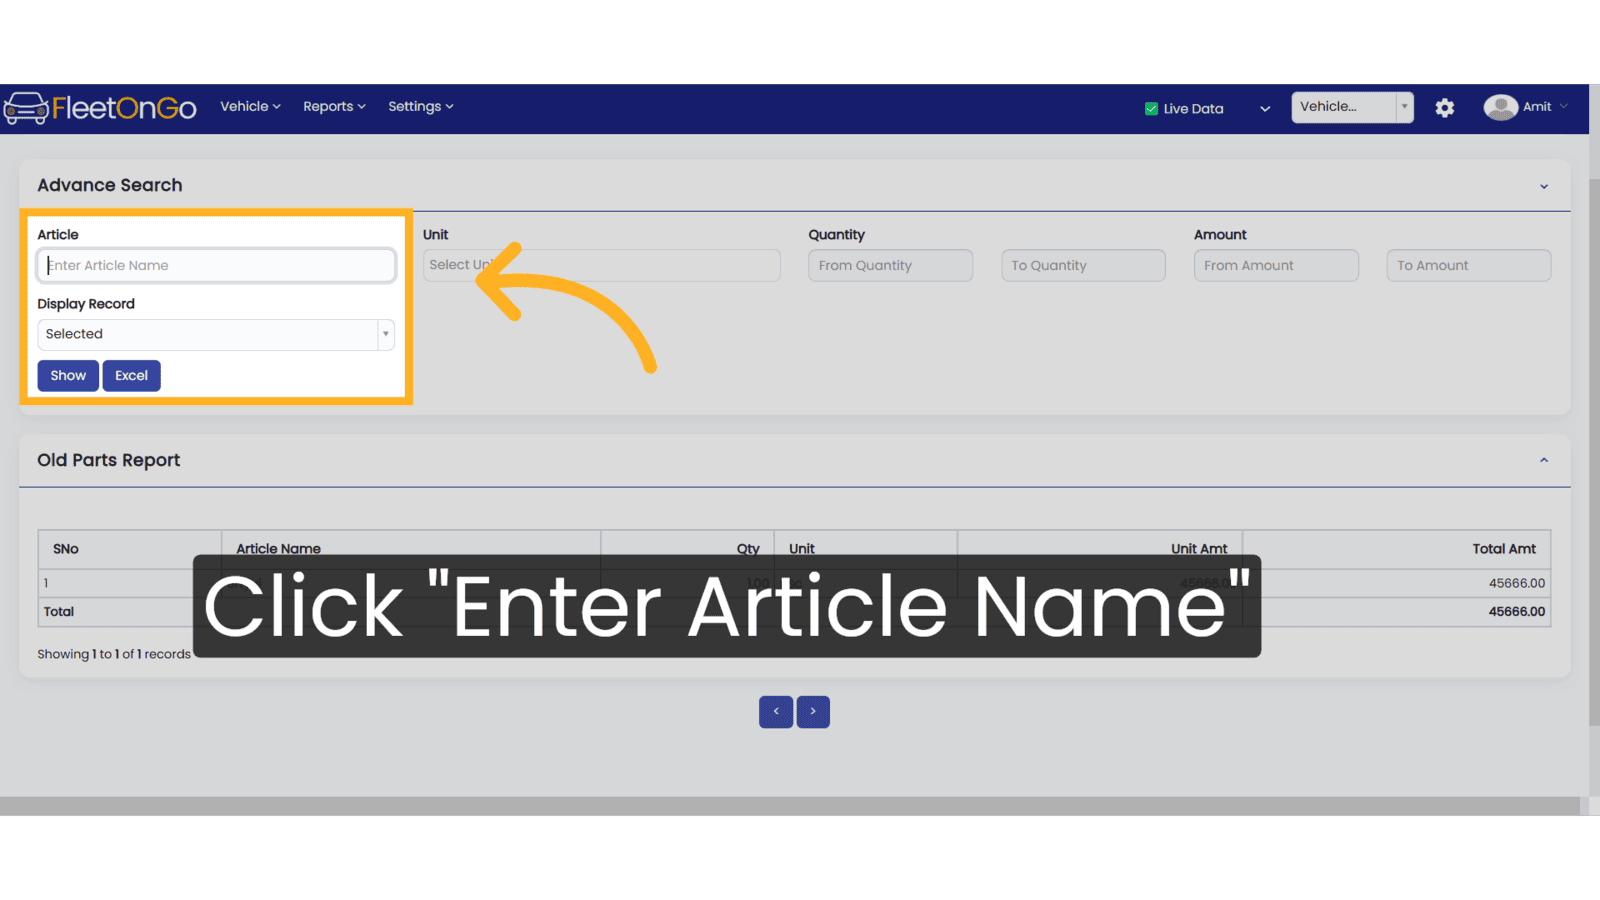Click the Total row label
1600x900 pixels.
[x=59, y=612]
